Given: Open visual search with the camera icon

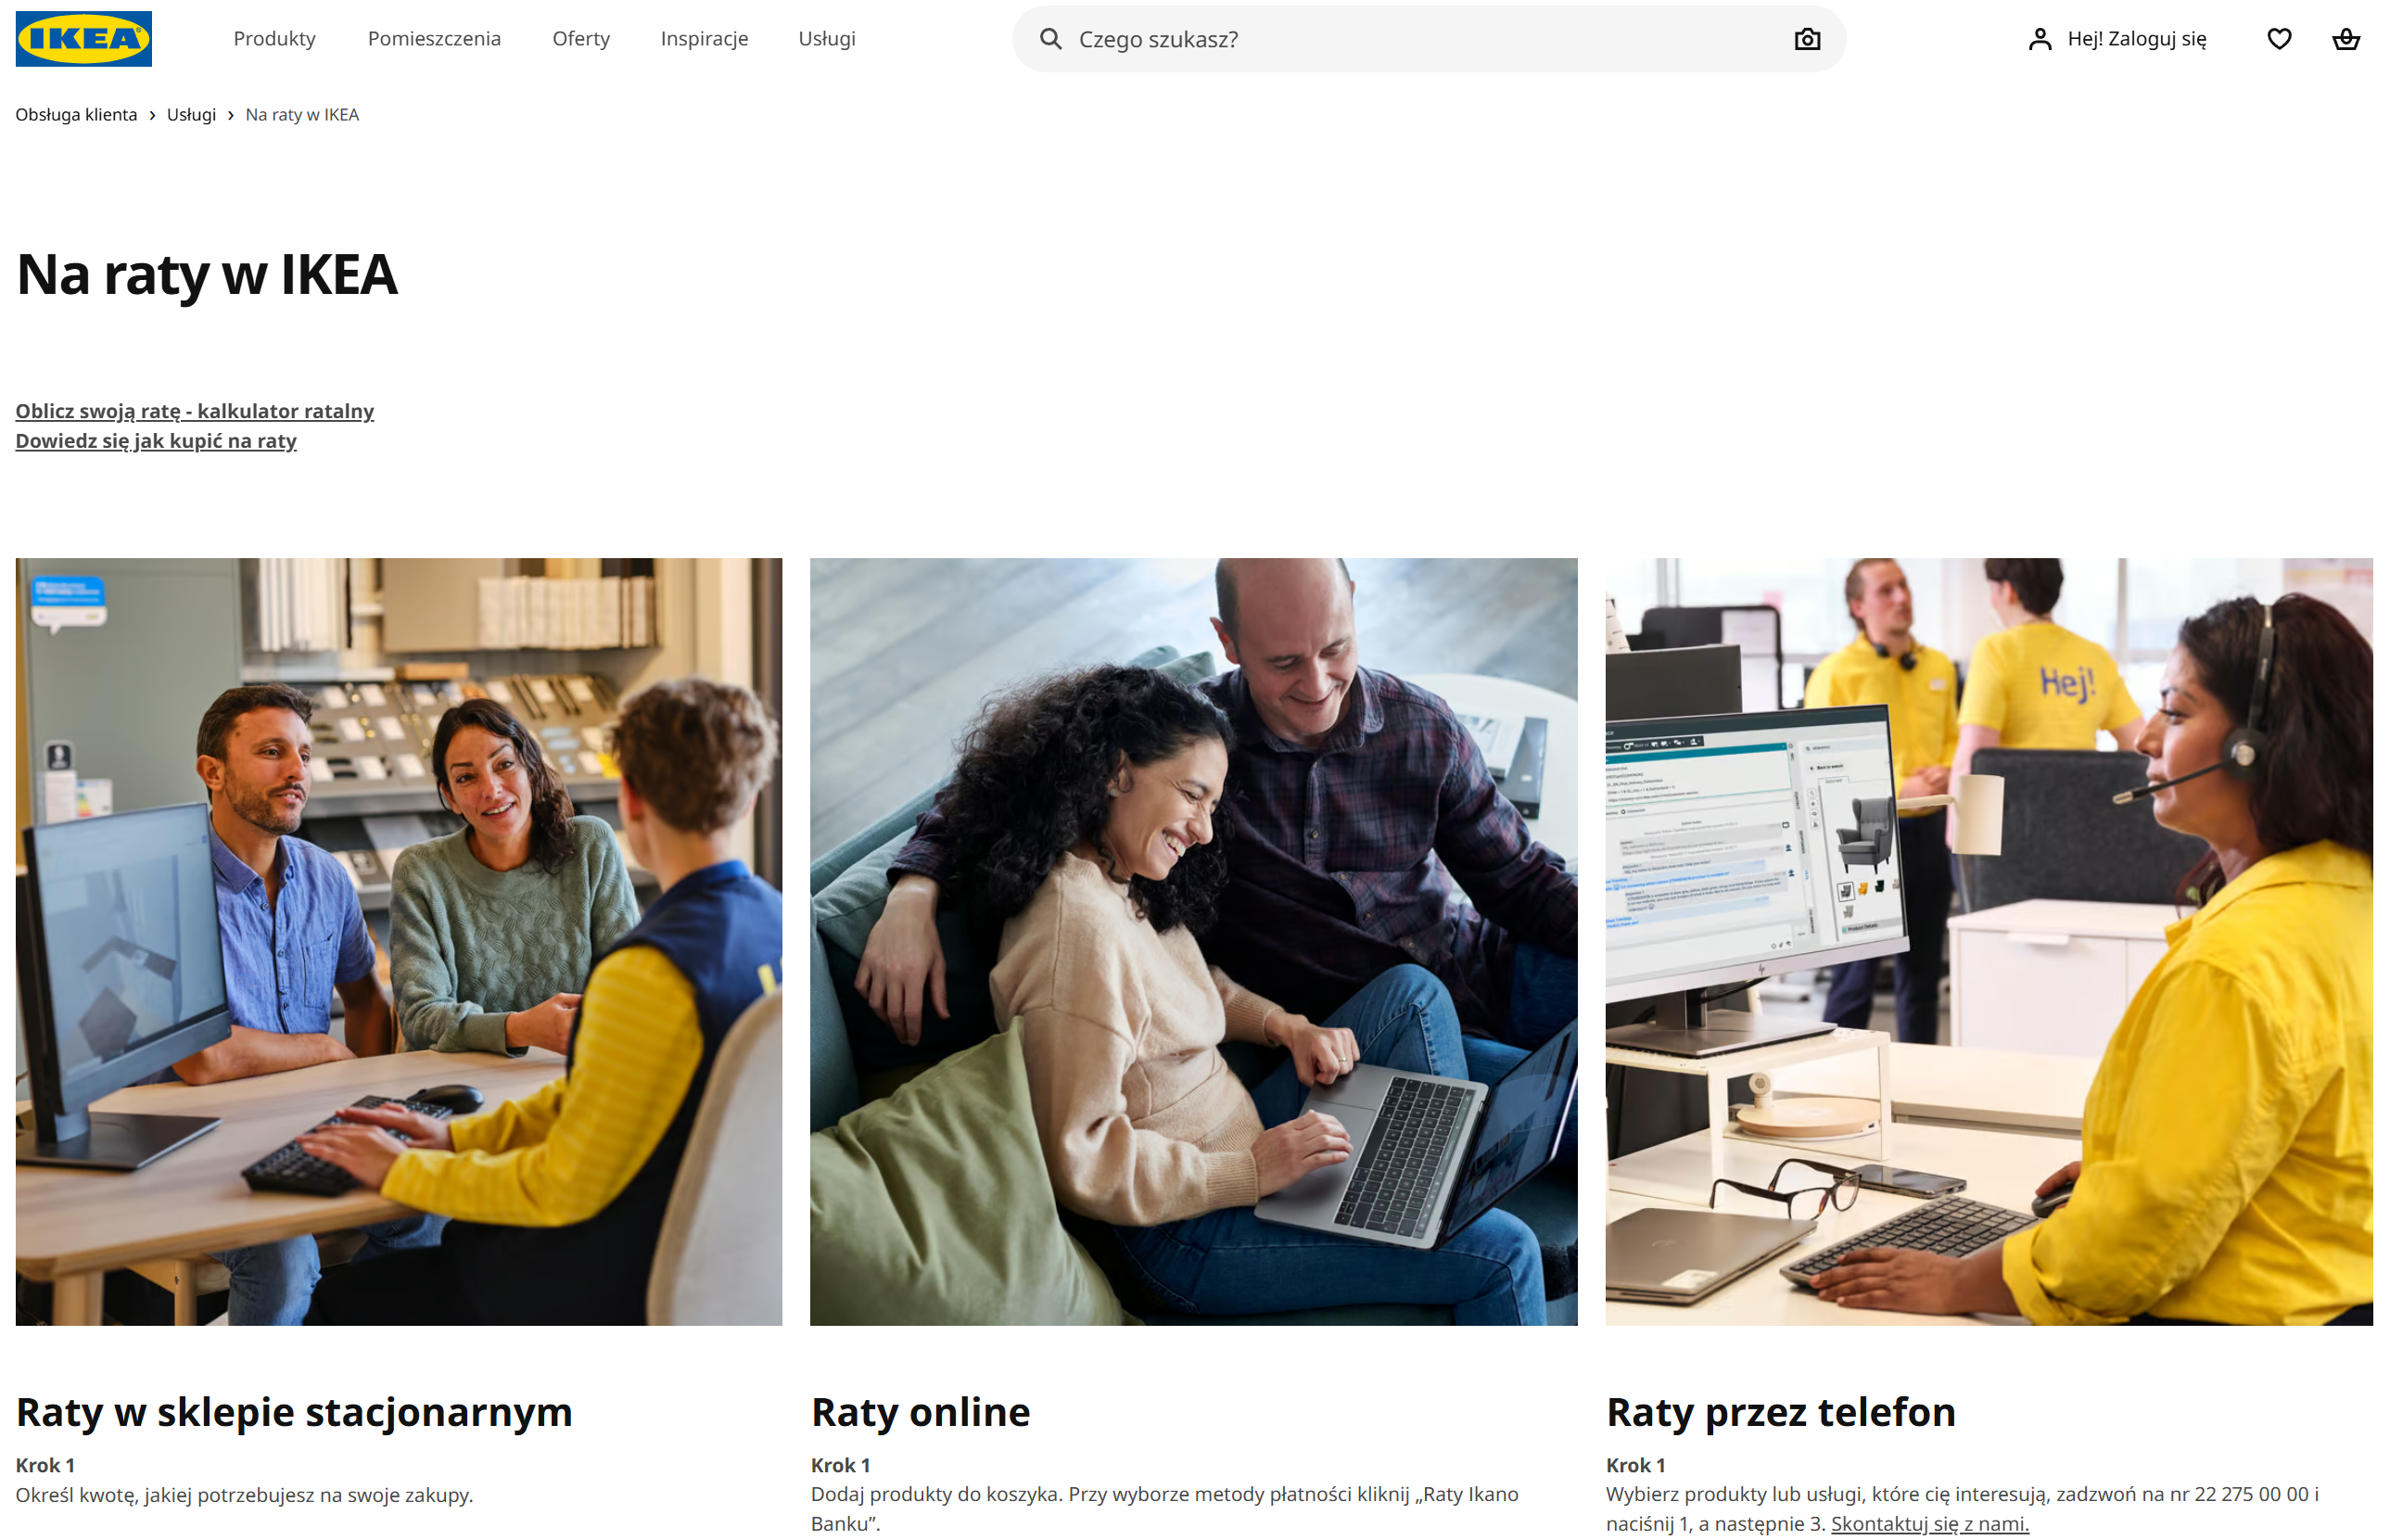Looking at the screenshot, I should [x=1807, y=39].
